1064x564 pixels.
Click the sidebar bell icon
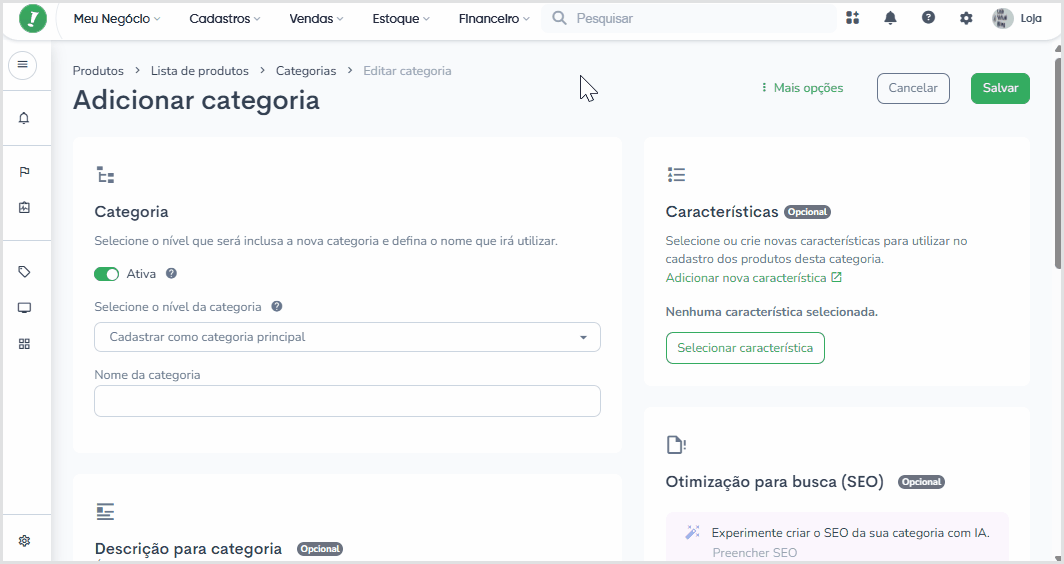24,118
